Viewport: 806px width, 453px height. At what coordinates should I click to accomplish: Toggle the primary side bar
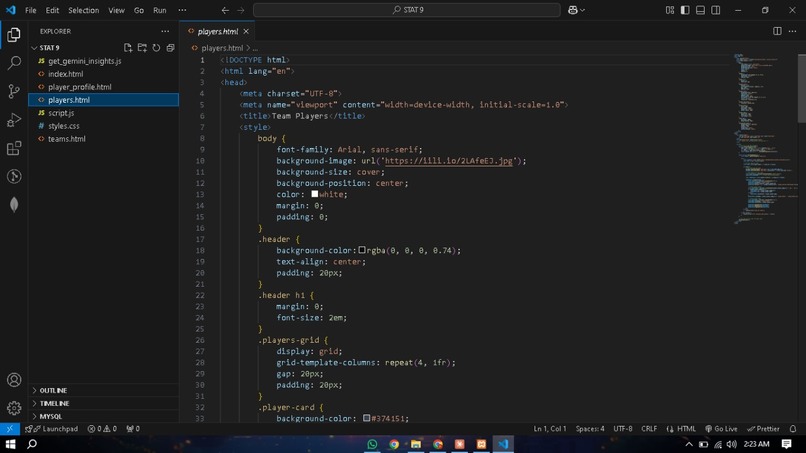(x=685, y=10)
